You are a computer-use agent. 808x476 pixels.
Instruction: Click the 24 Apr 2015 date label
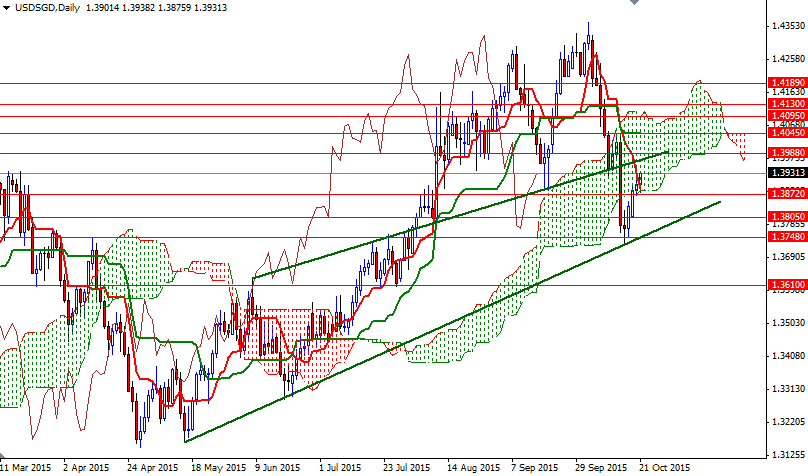151,467
